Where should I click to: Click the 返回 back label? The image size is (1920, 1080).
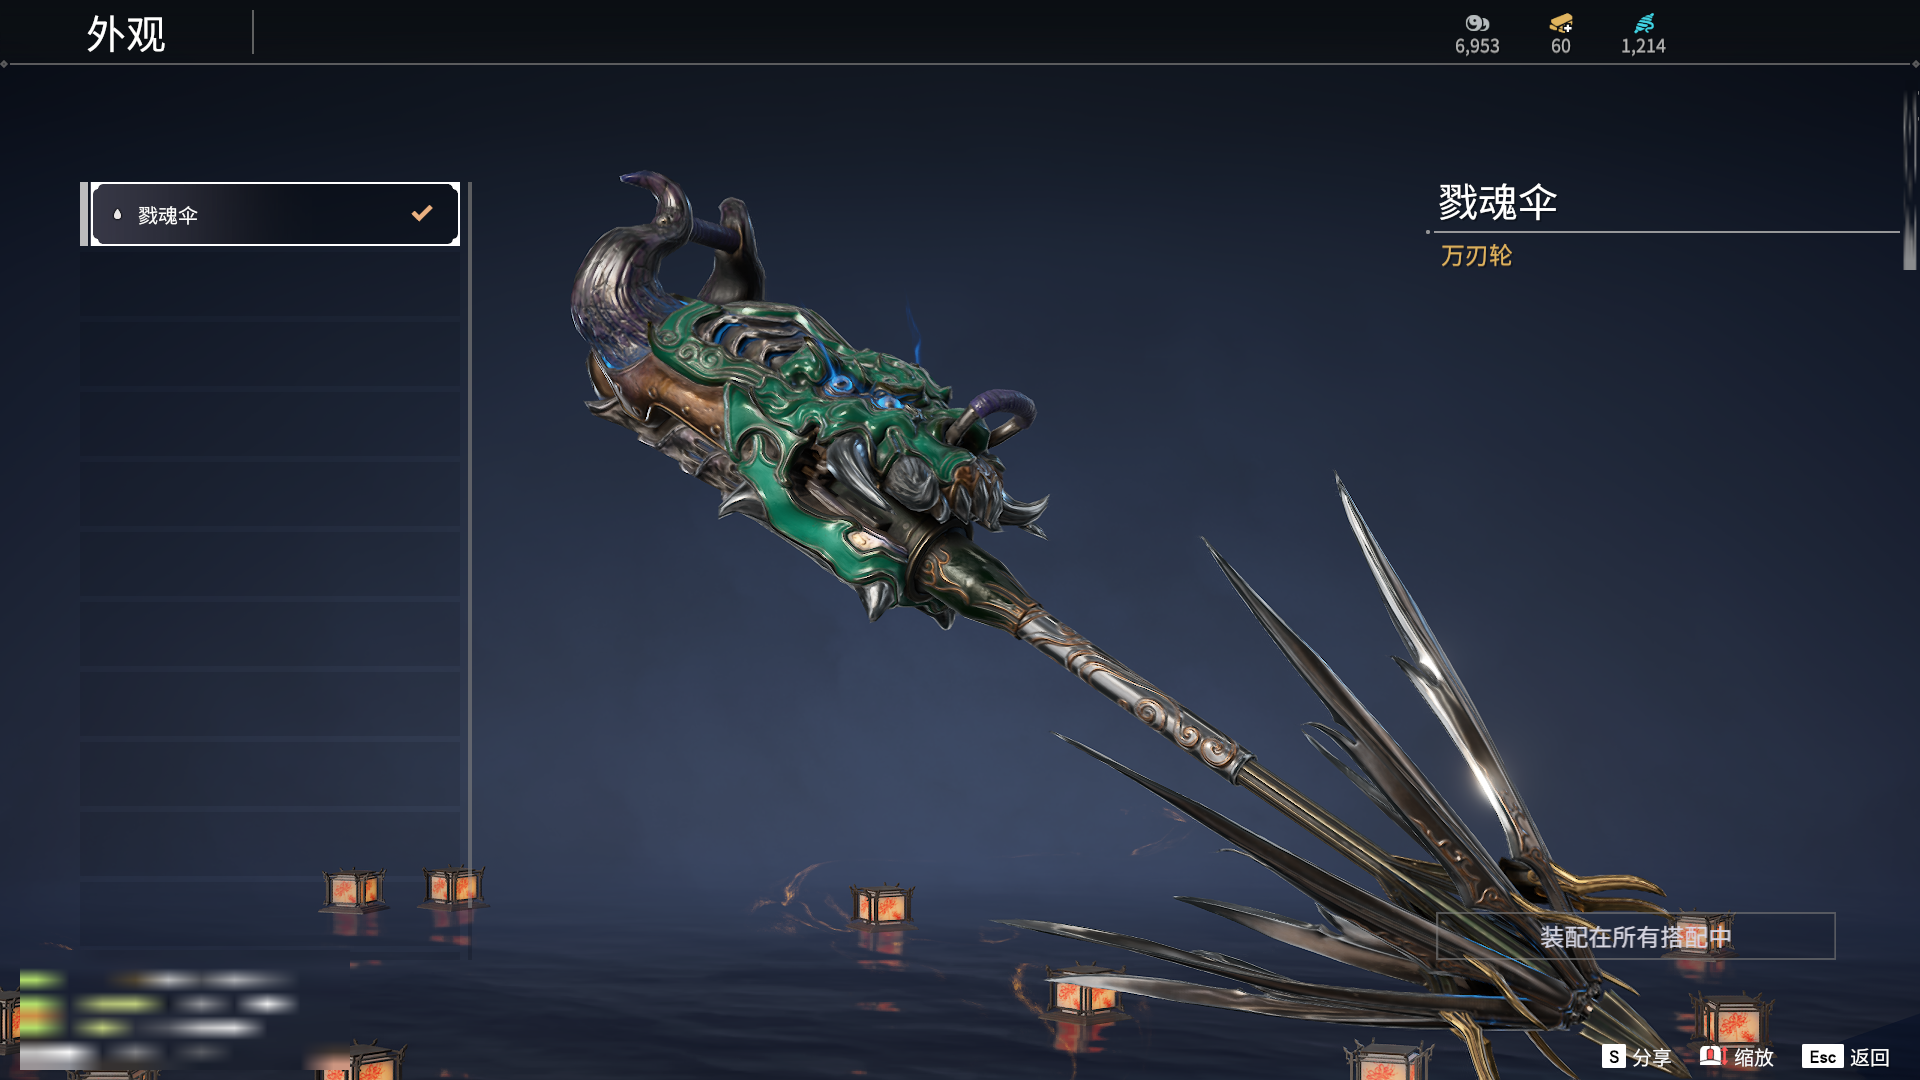(x=1869, y=1057)
